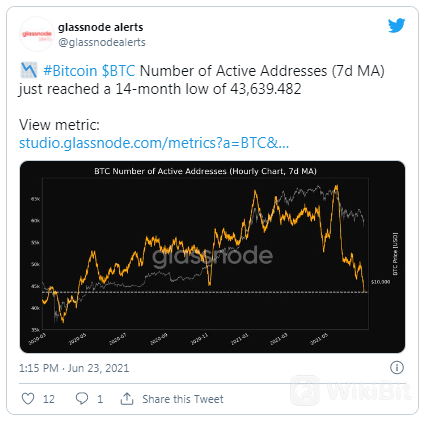Open the #Bitcoin hashtag
Viewport: 425px width, 421px height.
coord(70,71)
